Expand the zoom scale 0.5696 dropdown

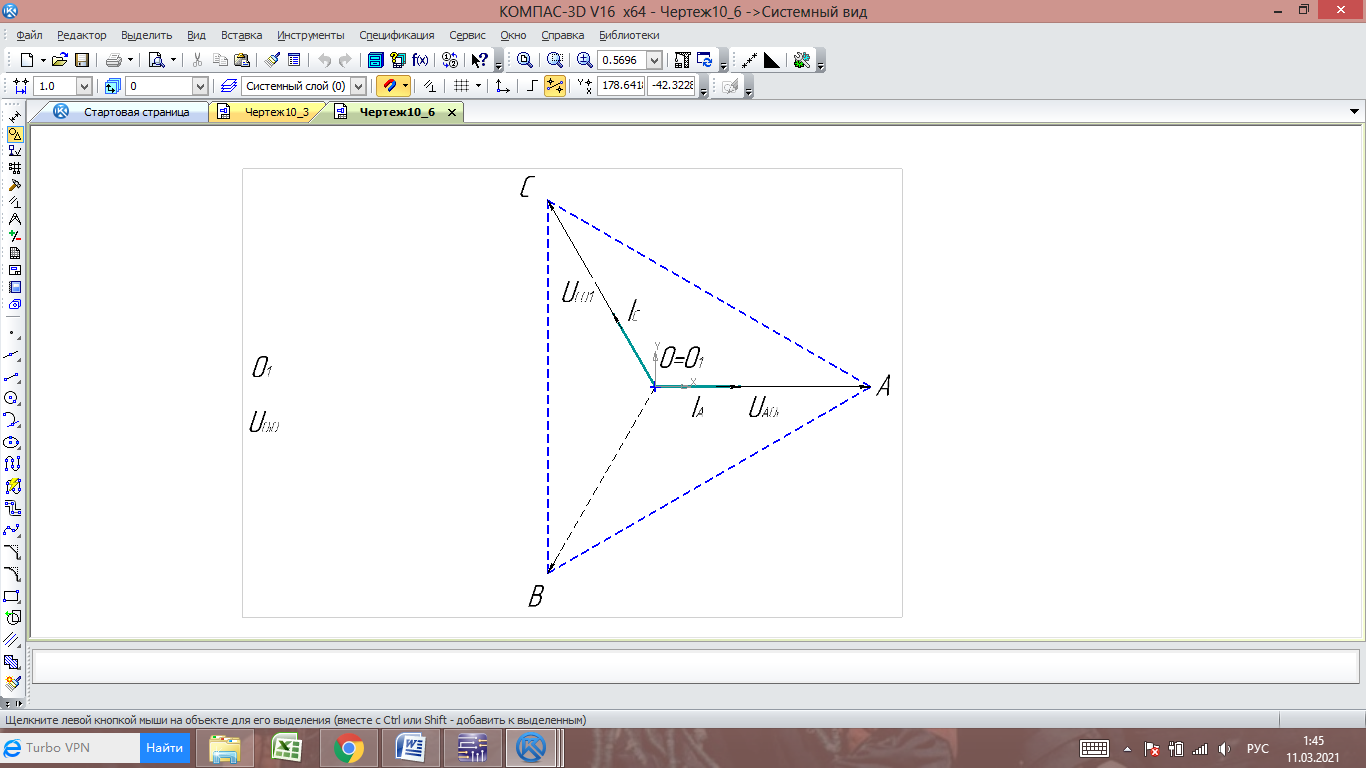[654, 60]
